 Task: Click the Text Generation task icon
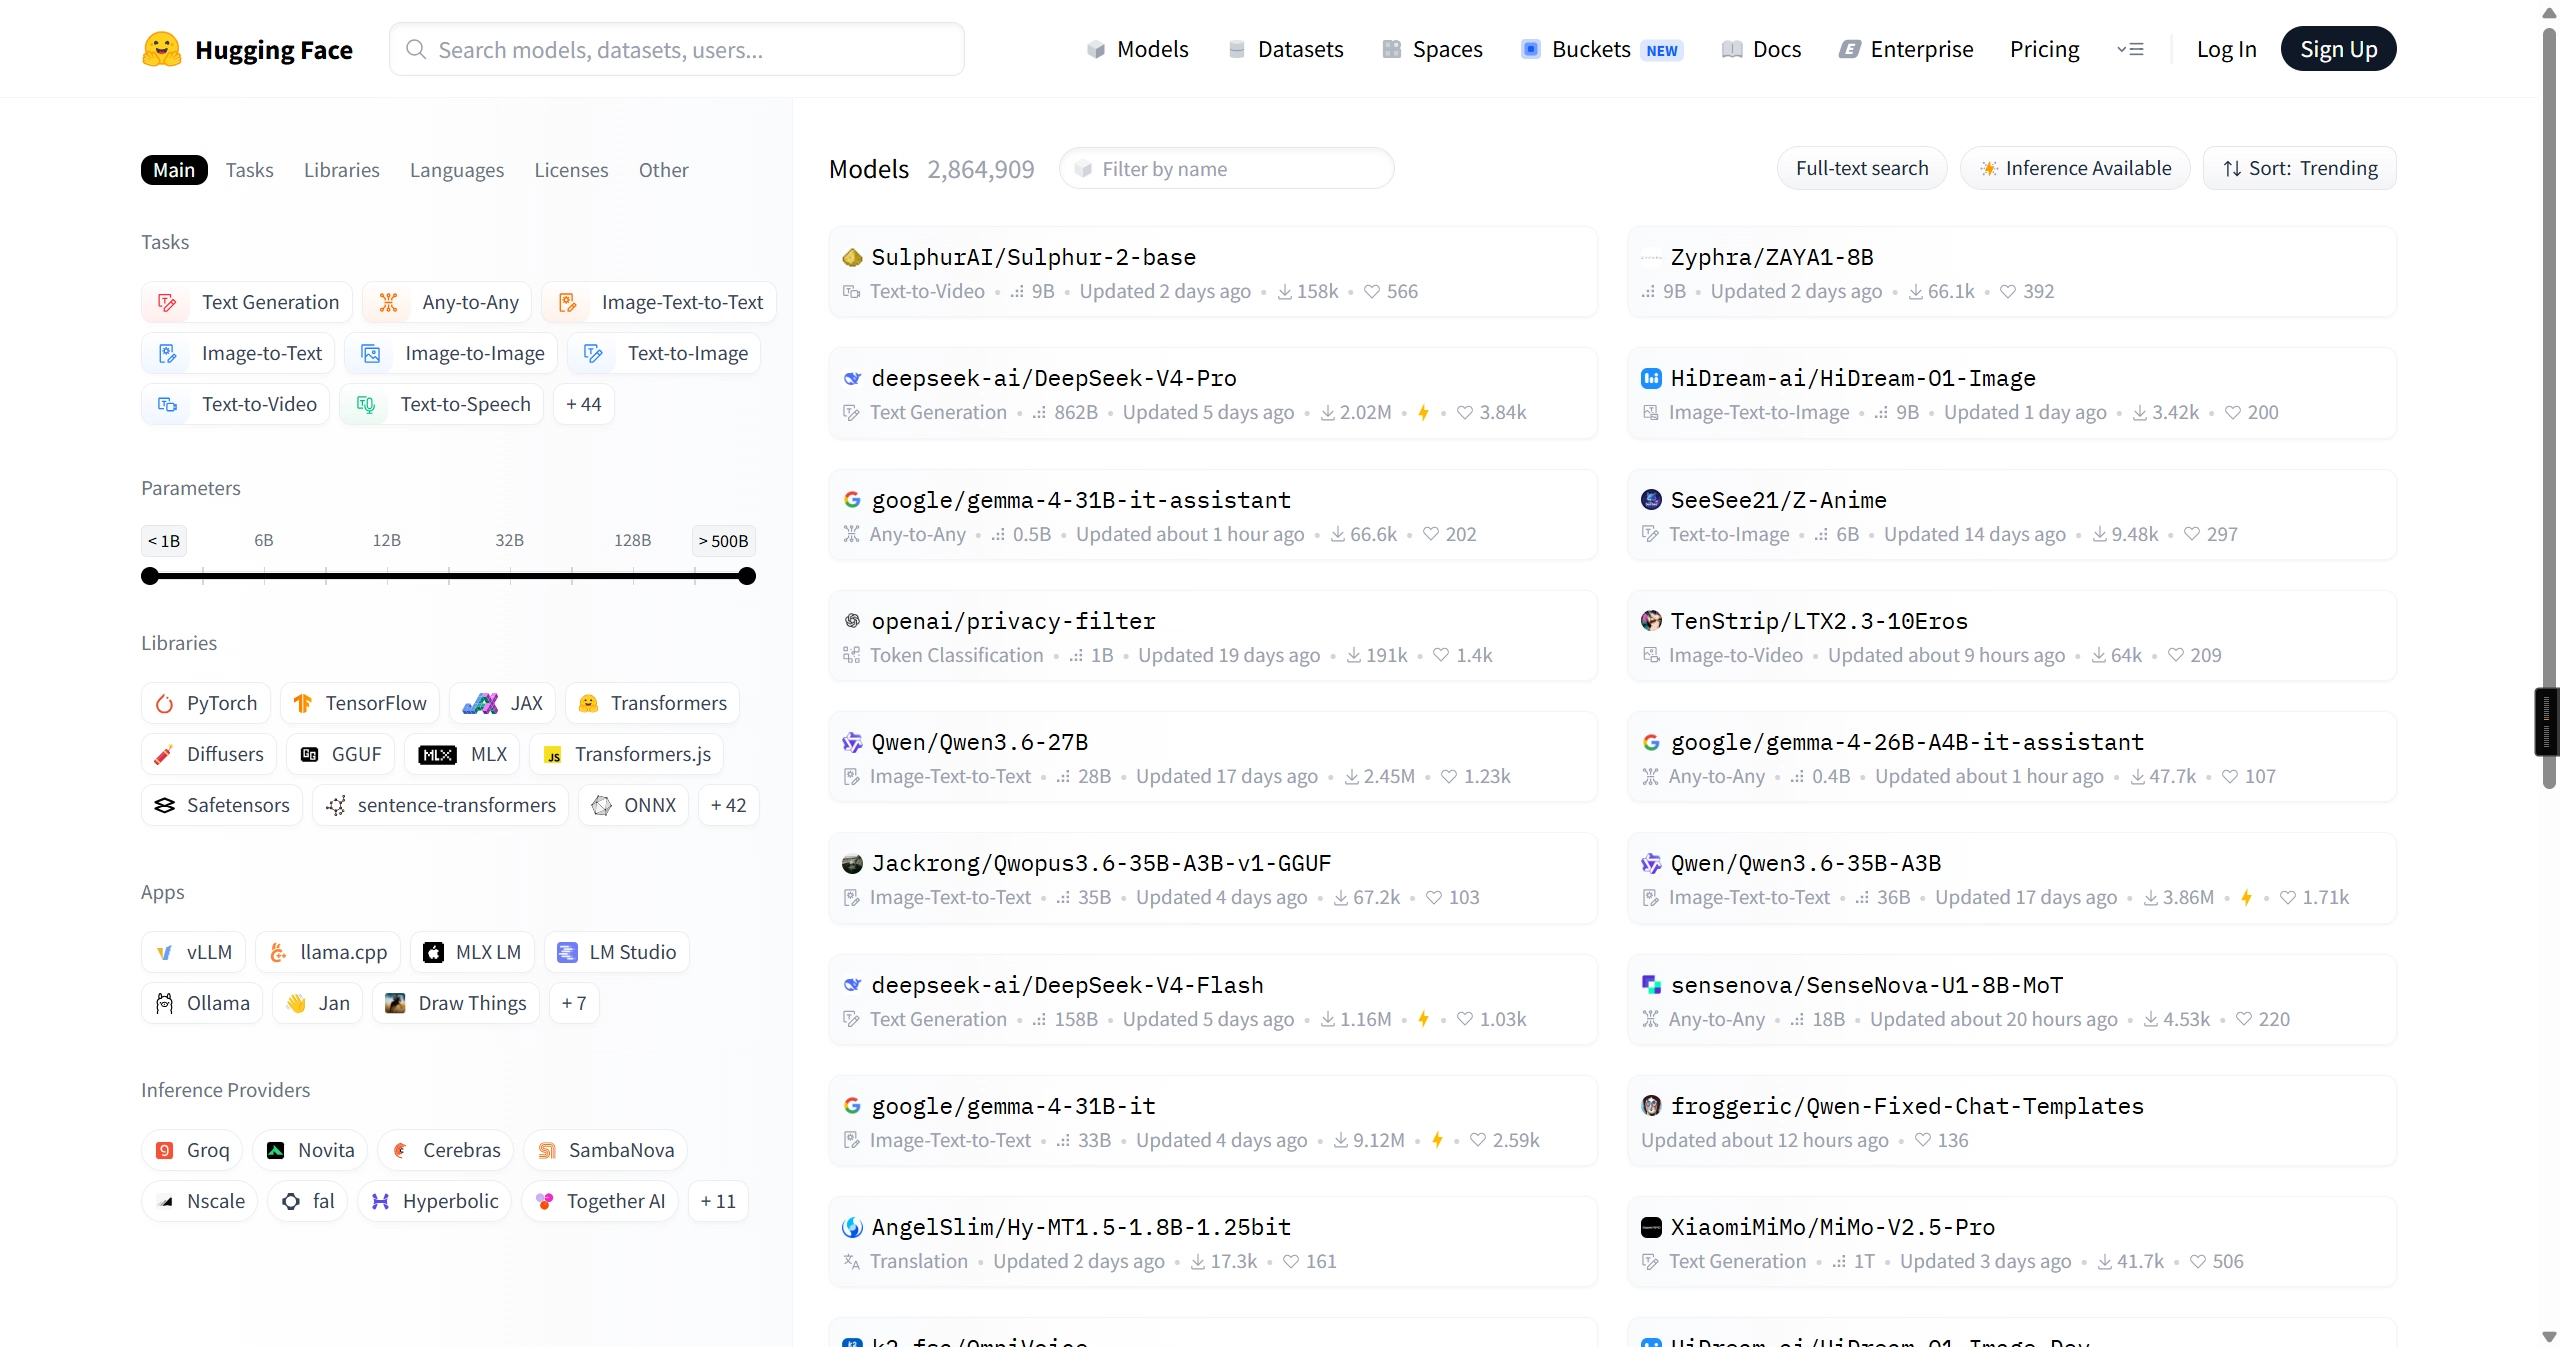coord(167,302)
